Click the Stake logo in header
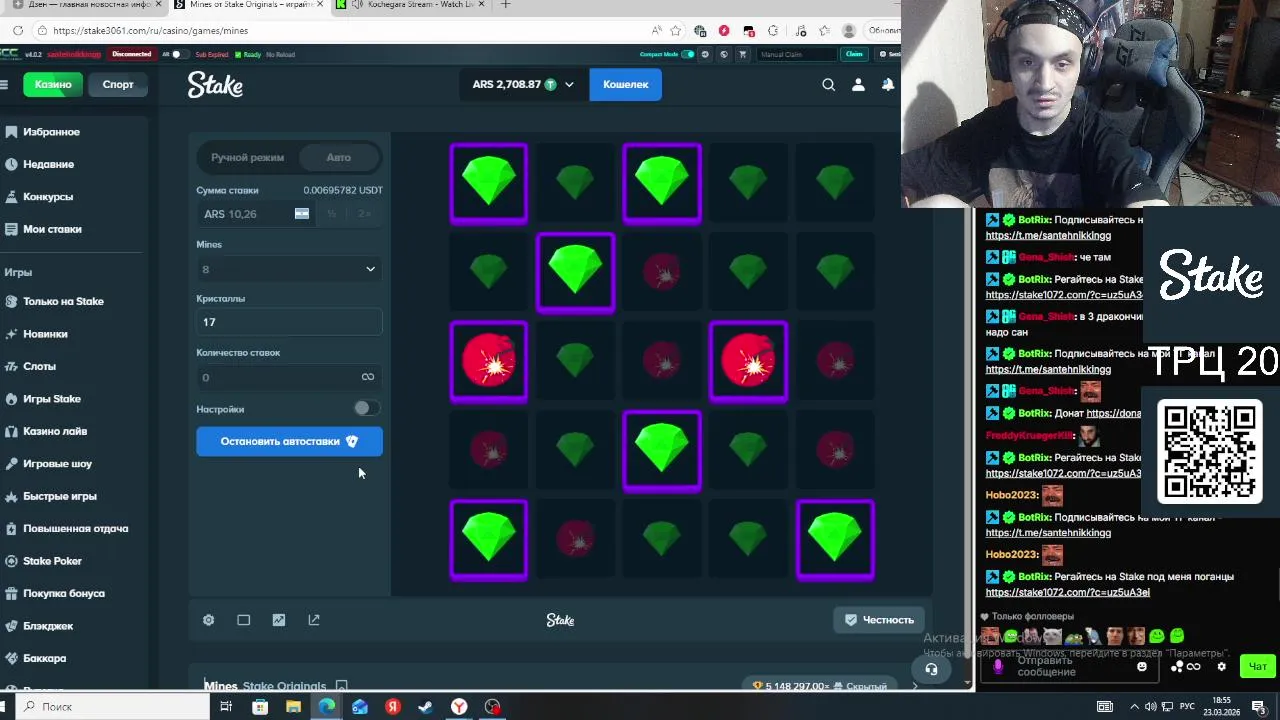 pyautogui.click(x=215, y=85)
